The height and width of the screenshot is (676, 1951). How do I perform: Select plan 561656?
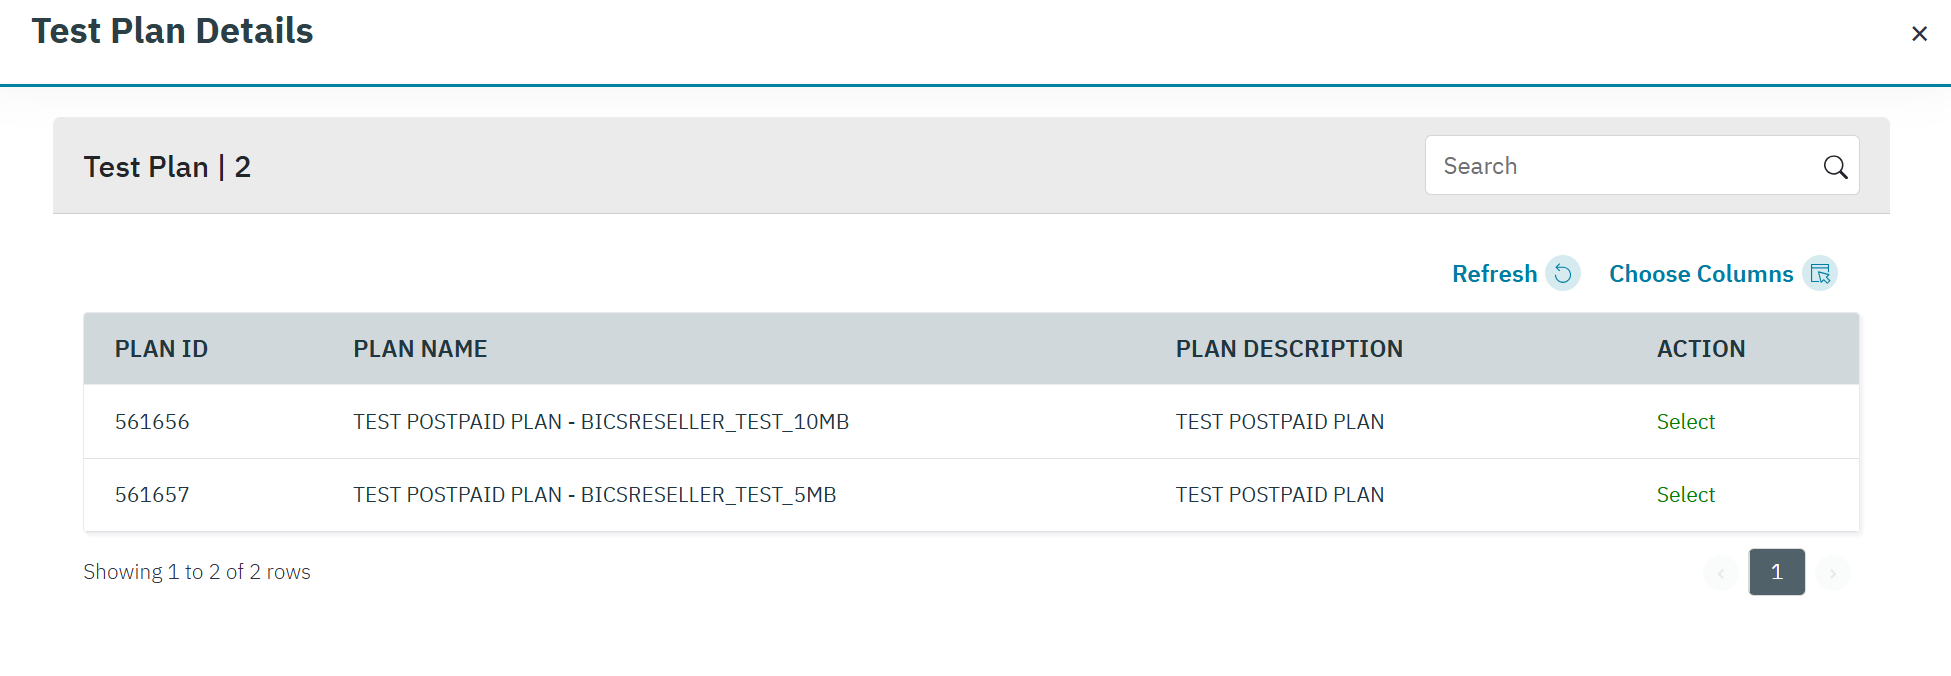pyautogui.click(x=1685, y=422)
